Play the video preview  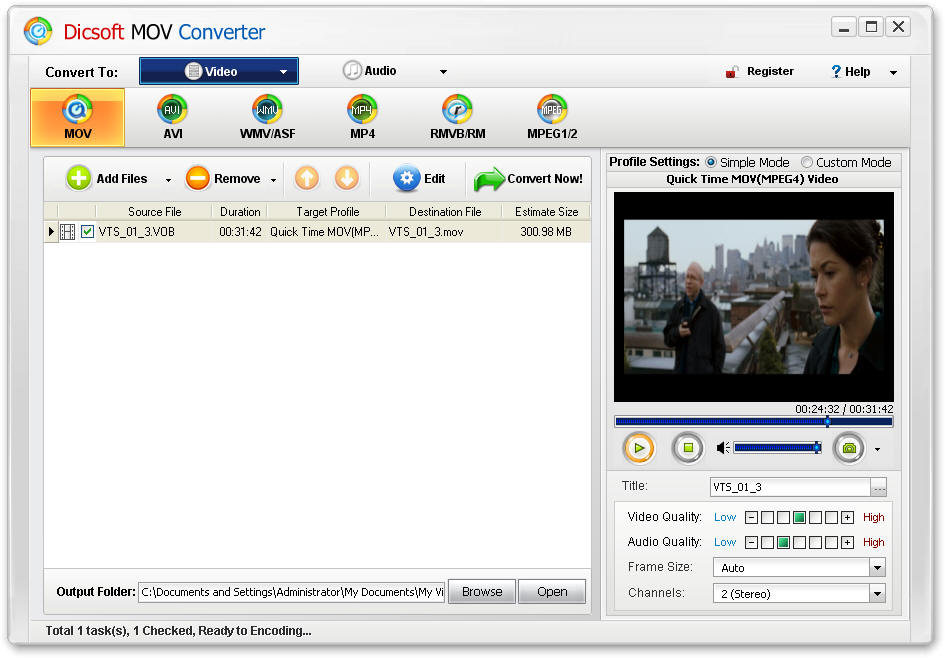coord(639,448)
